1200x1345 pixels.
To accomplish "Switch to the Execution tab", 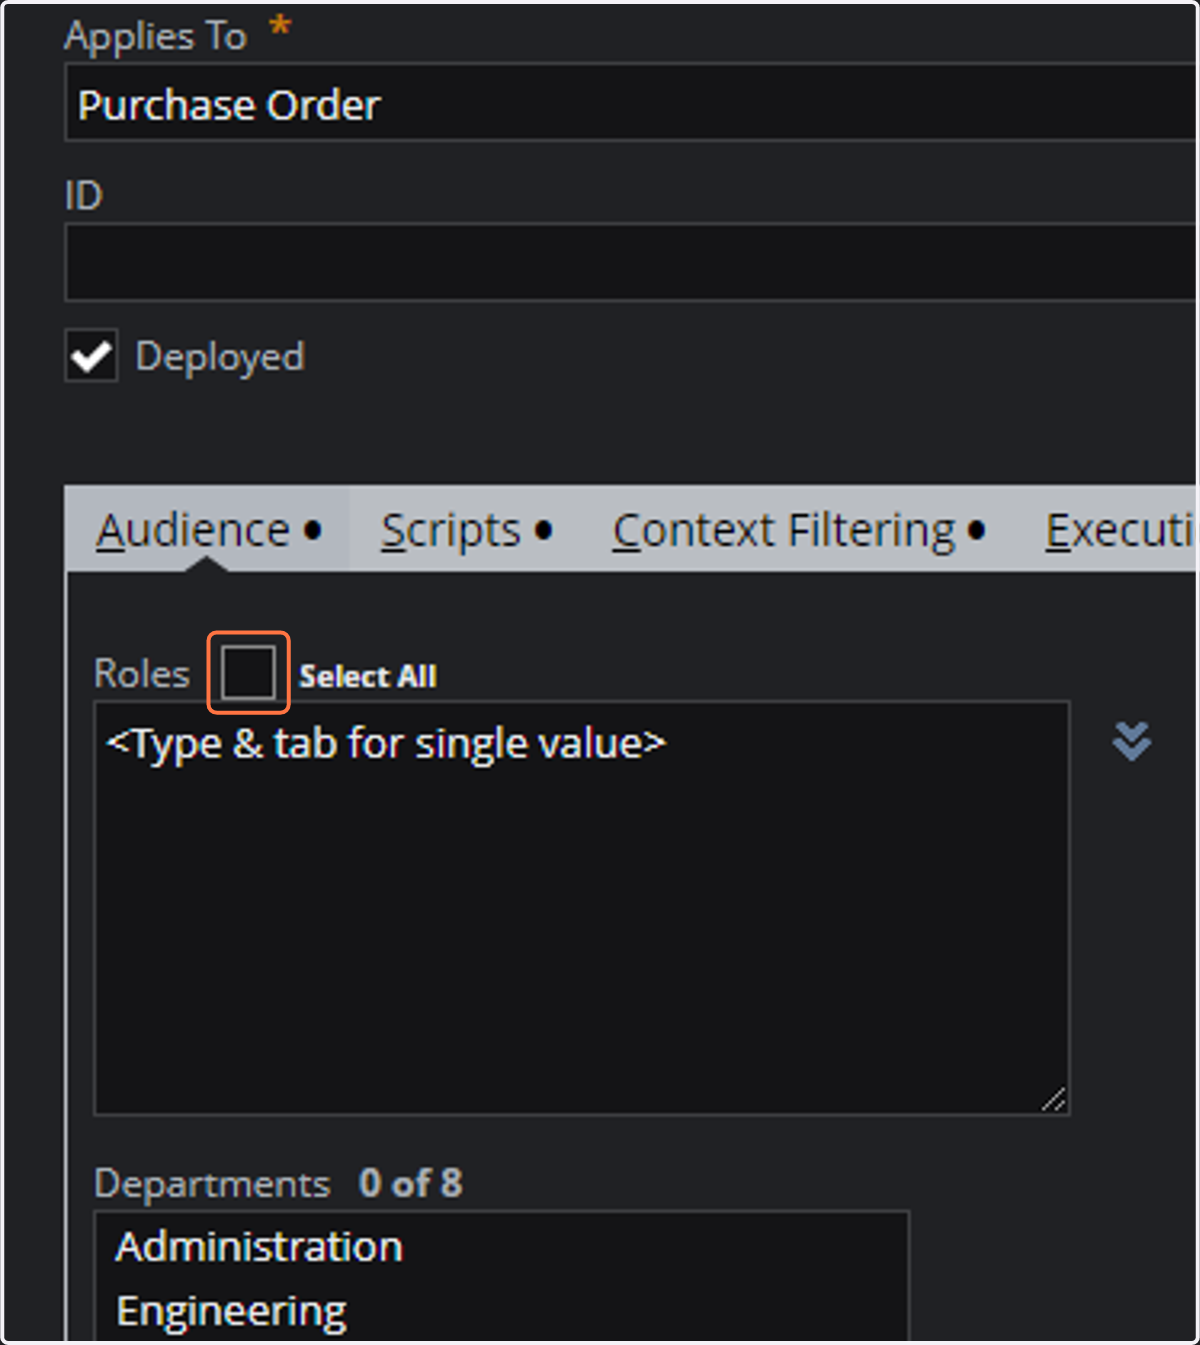I will 1118,530.
